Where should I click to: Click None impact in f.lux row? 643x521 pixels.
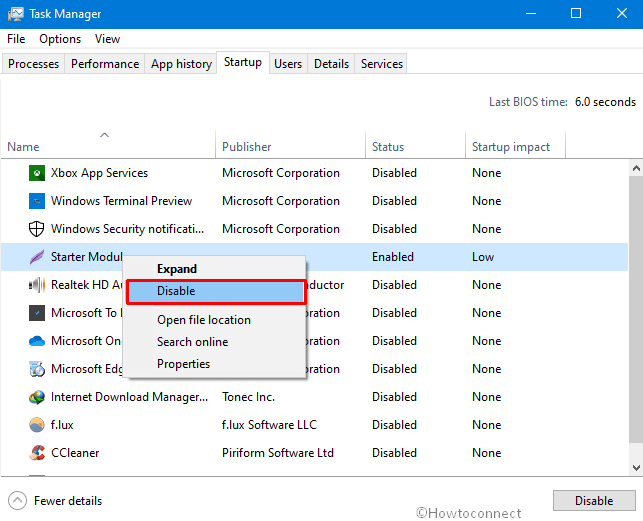487,425
